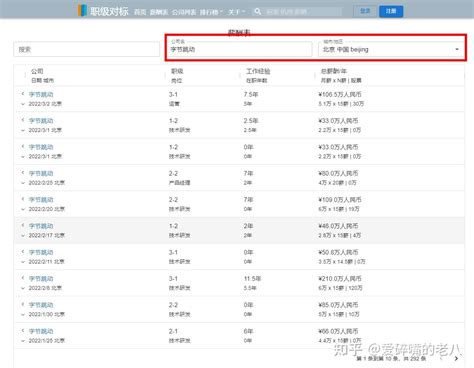
Task: Open 字节跳动 link in the 2022/1/30 row
Action: tap(41, 305)
